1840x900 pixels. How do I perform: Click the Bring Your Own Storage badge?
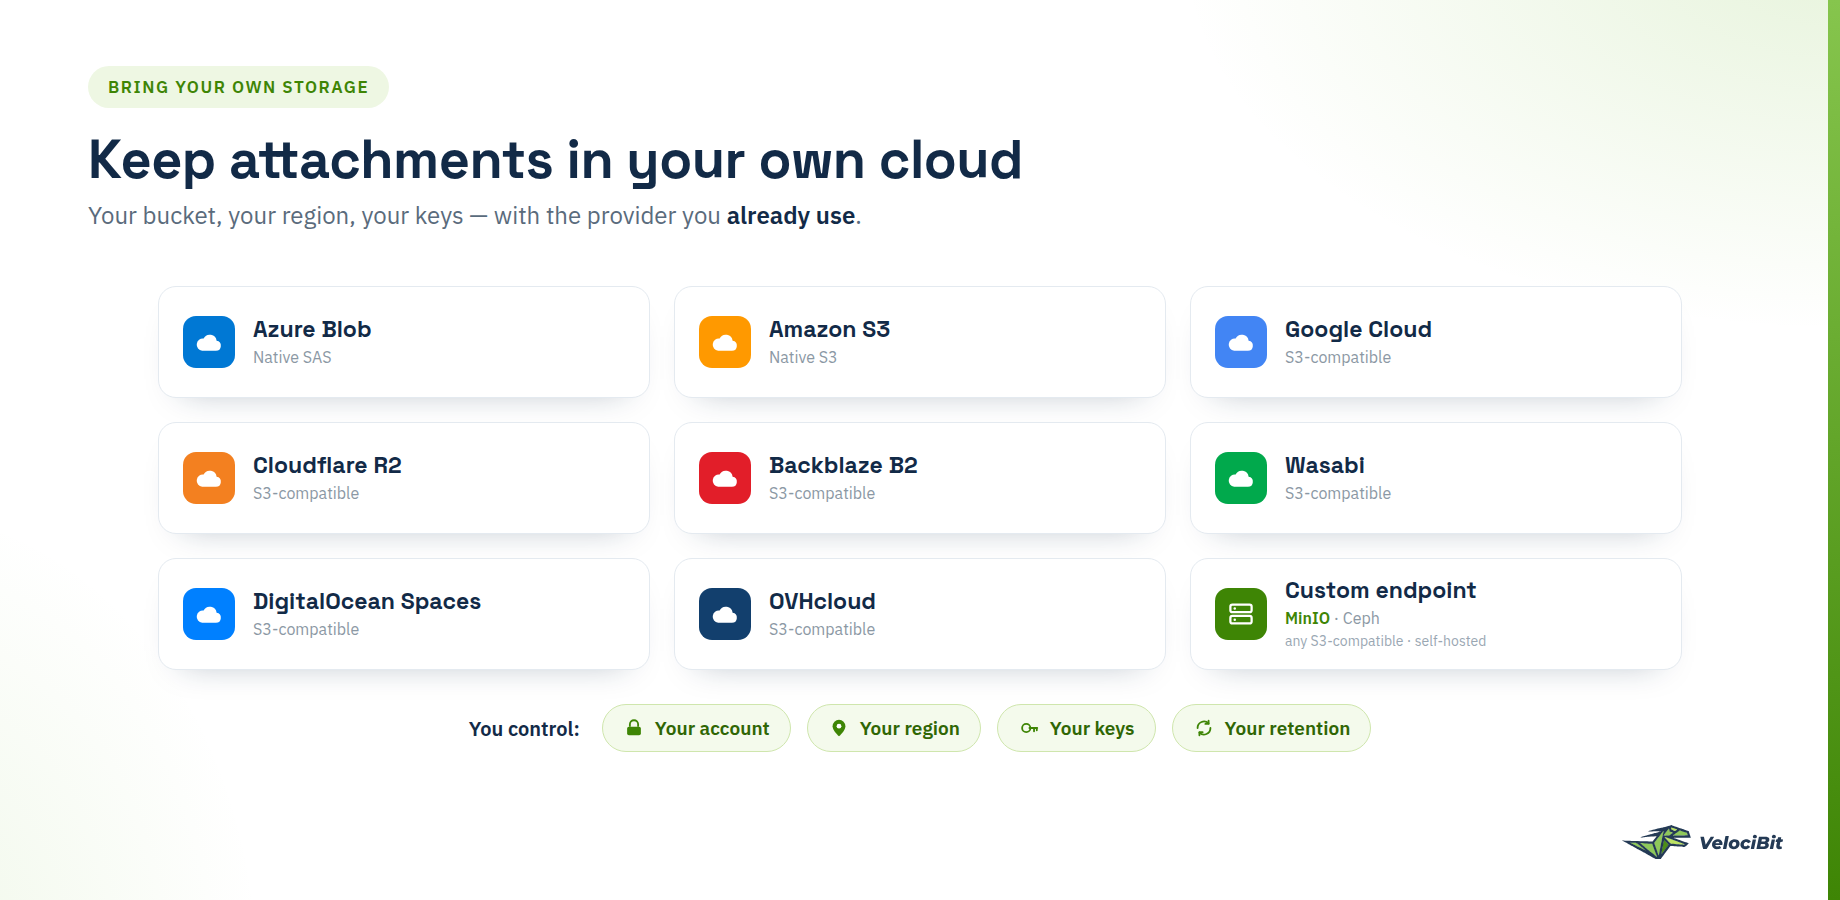pyautogui.click(x=238, y=87)
